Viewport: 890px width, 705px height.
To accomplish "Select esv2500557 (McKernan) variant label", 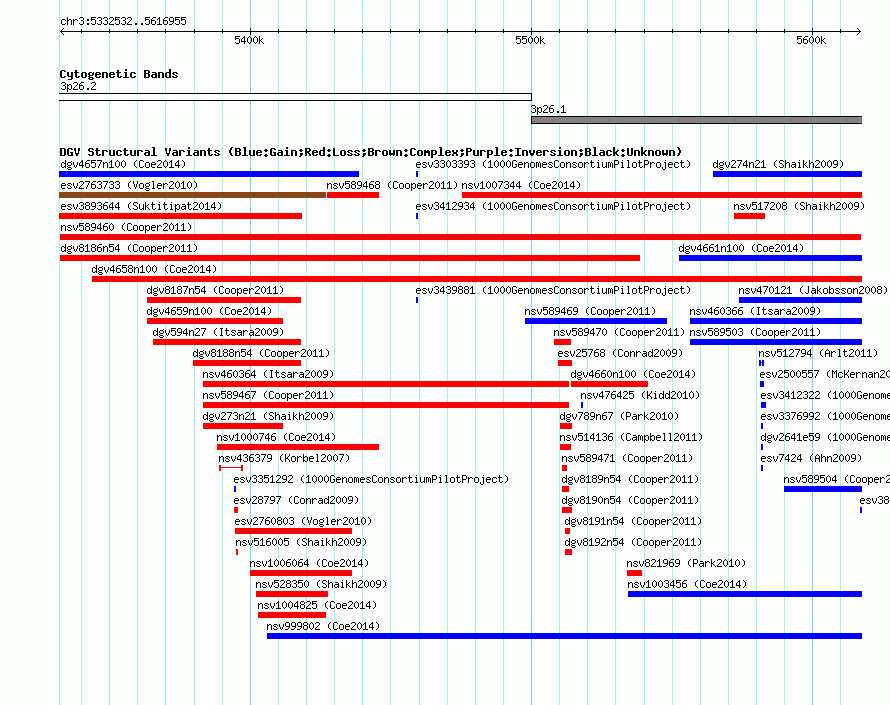I will (824, 375).
